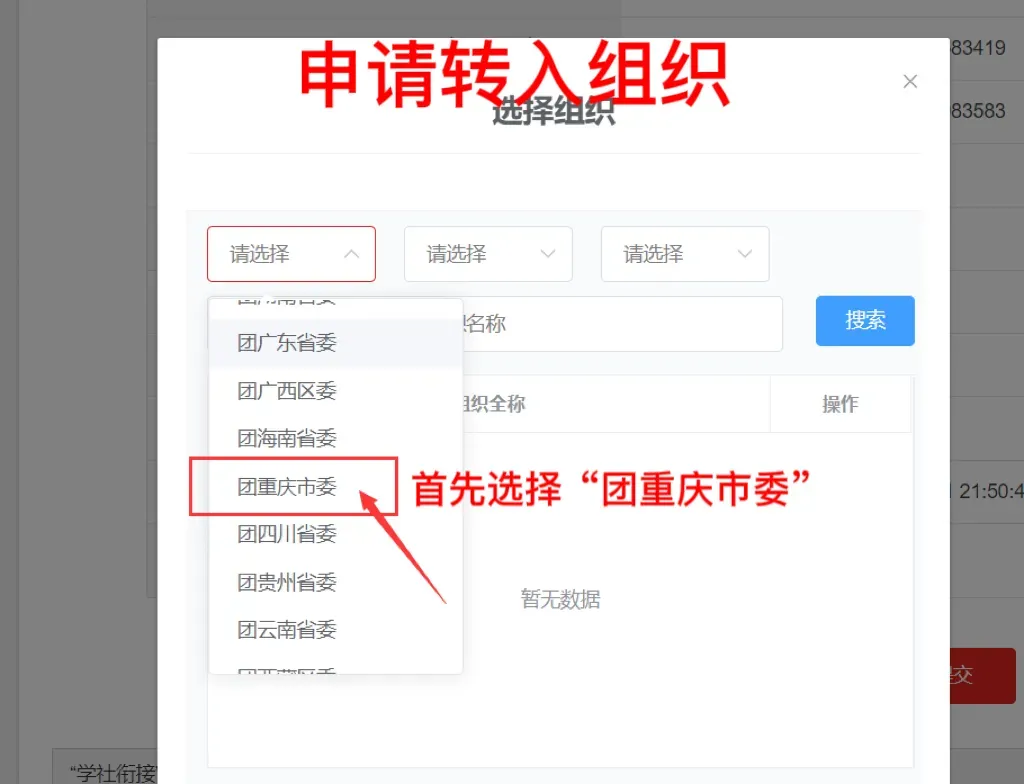This screenshot has width=1024, height=784.
Task: Select 团贵州省委 in the dropdown
Action: pos(288,582)
